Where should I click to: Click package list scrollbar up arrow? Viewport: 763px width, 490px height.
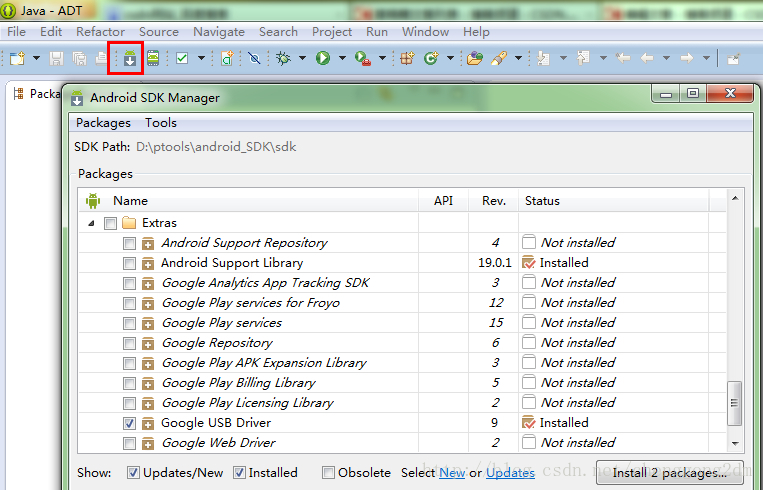[735, 198]
